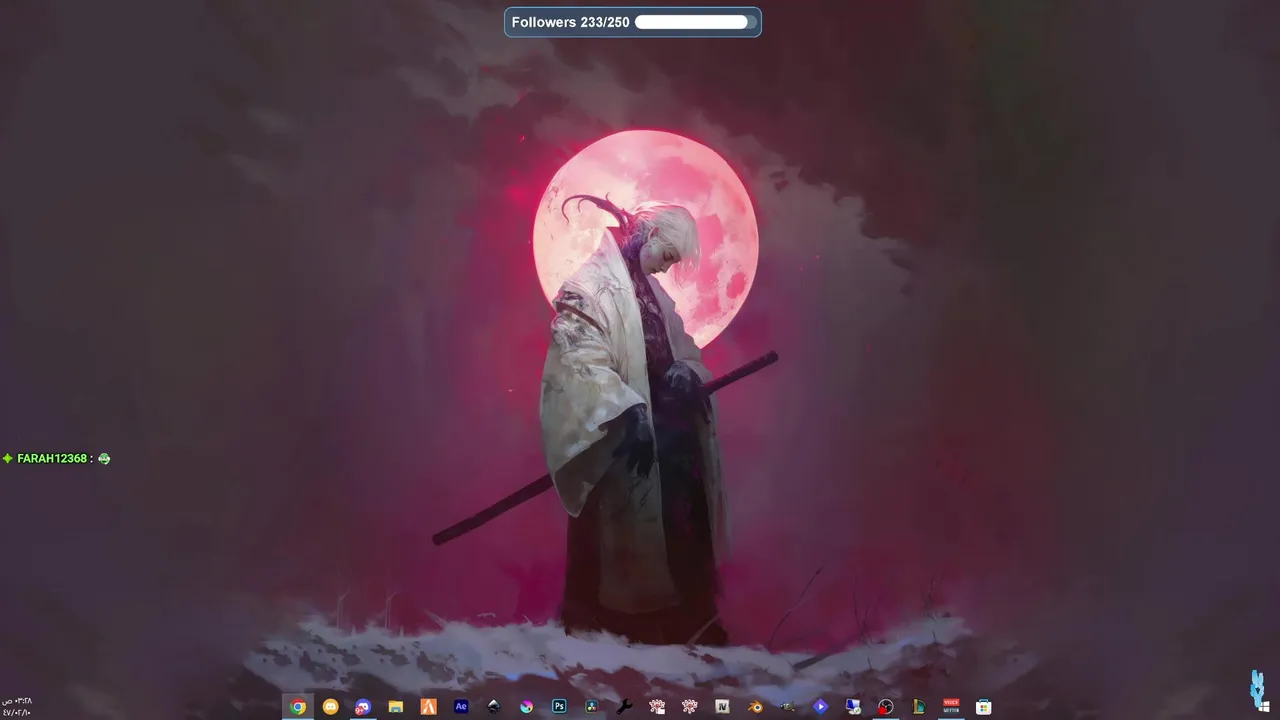Launch Adobe After Effects
Image resolution: width=1280 pixels, height=720 pixels.
(x=461, y=707)
